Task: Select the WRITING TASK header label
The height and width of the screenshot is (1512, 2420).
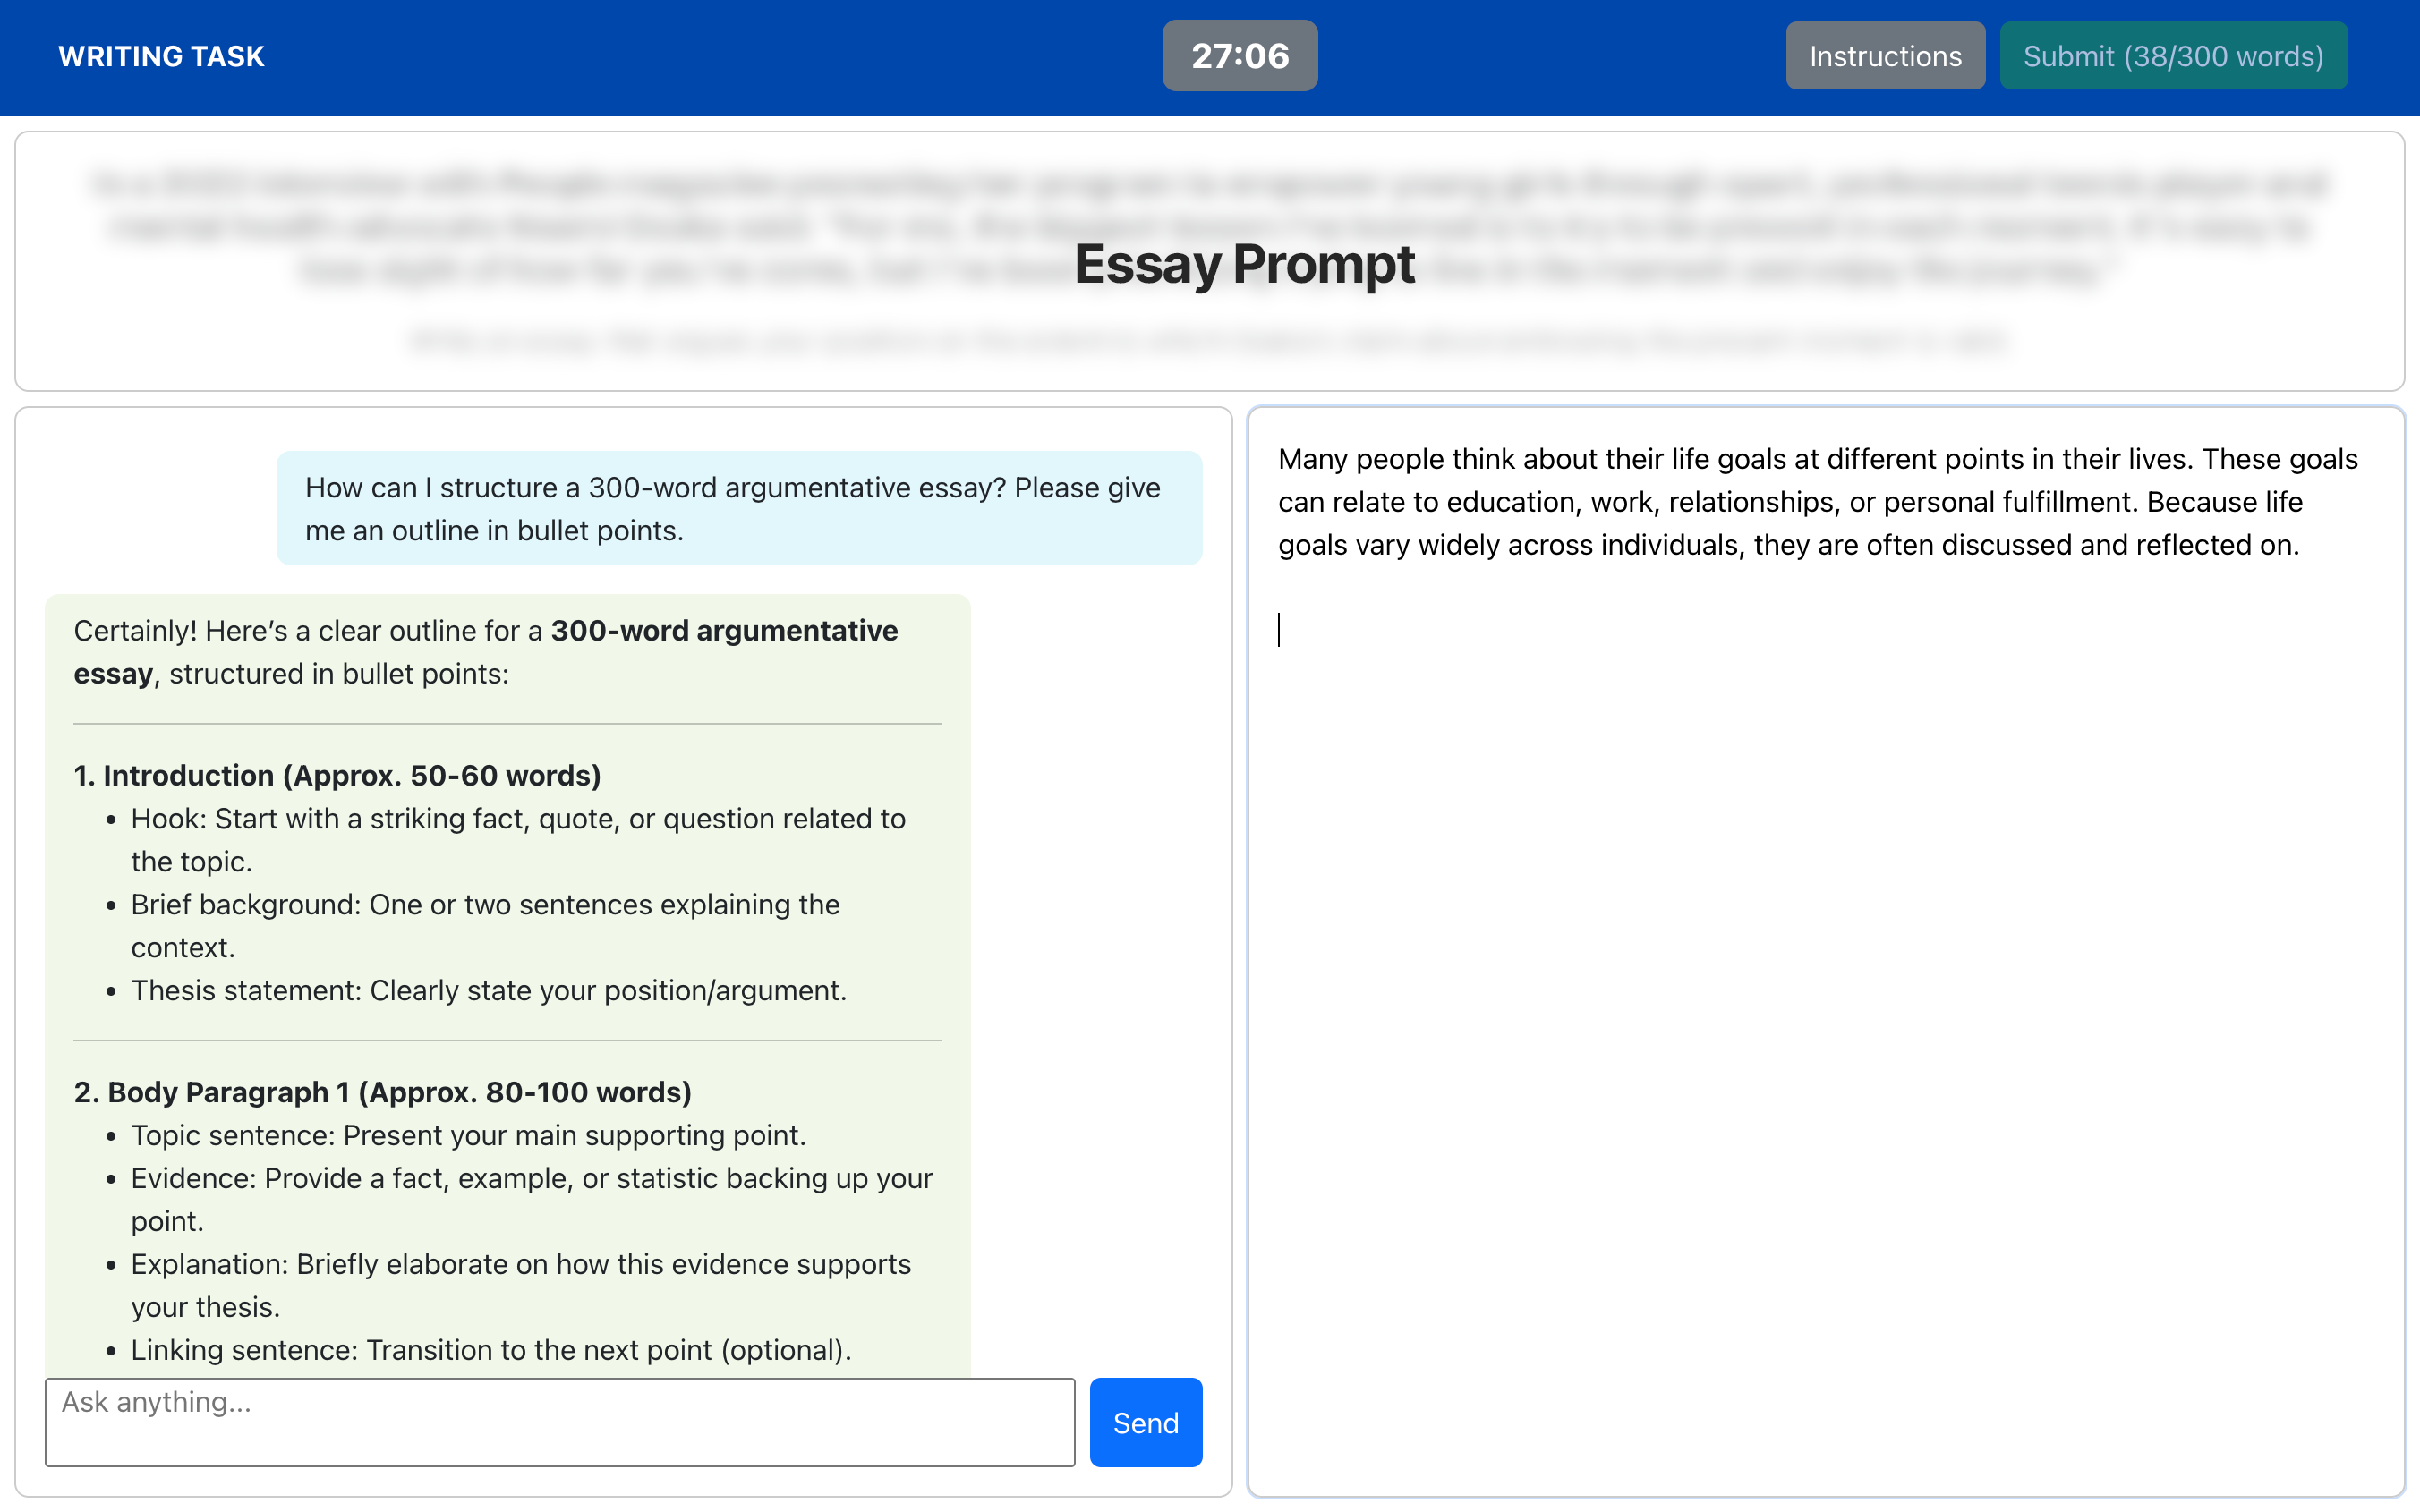Action: (x=161, y=56)
